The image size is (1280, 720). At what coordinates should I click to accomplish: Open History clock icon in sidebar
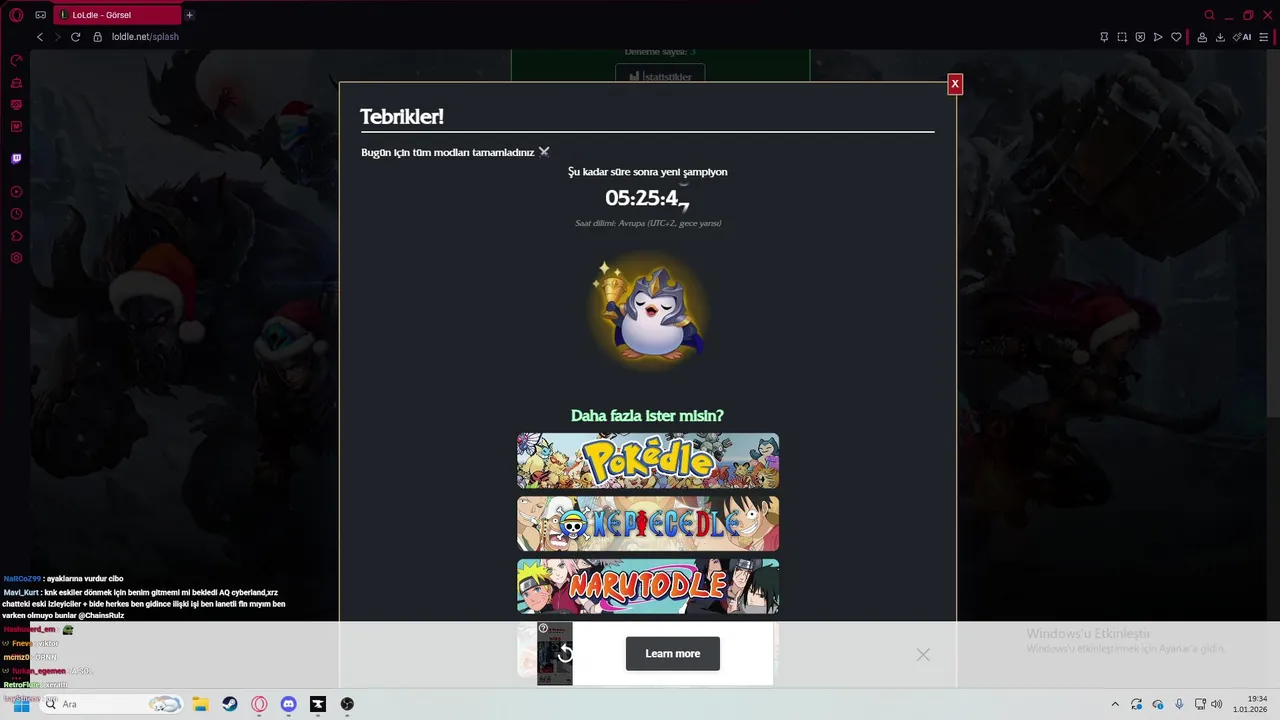coord(16,214)
